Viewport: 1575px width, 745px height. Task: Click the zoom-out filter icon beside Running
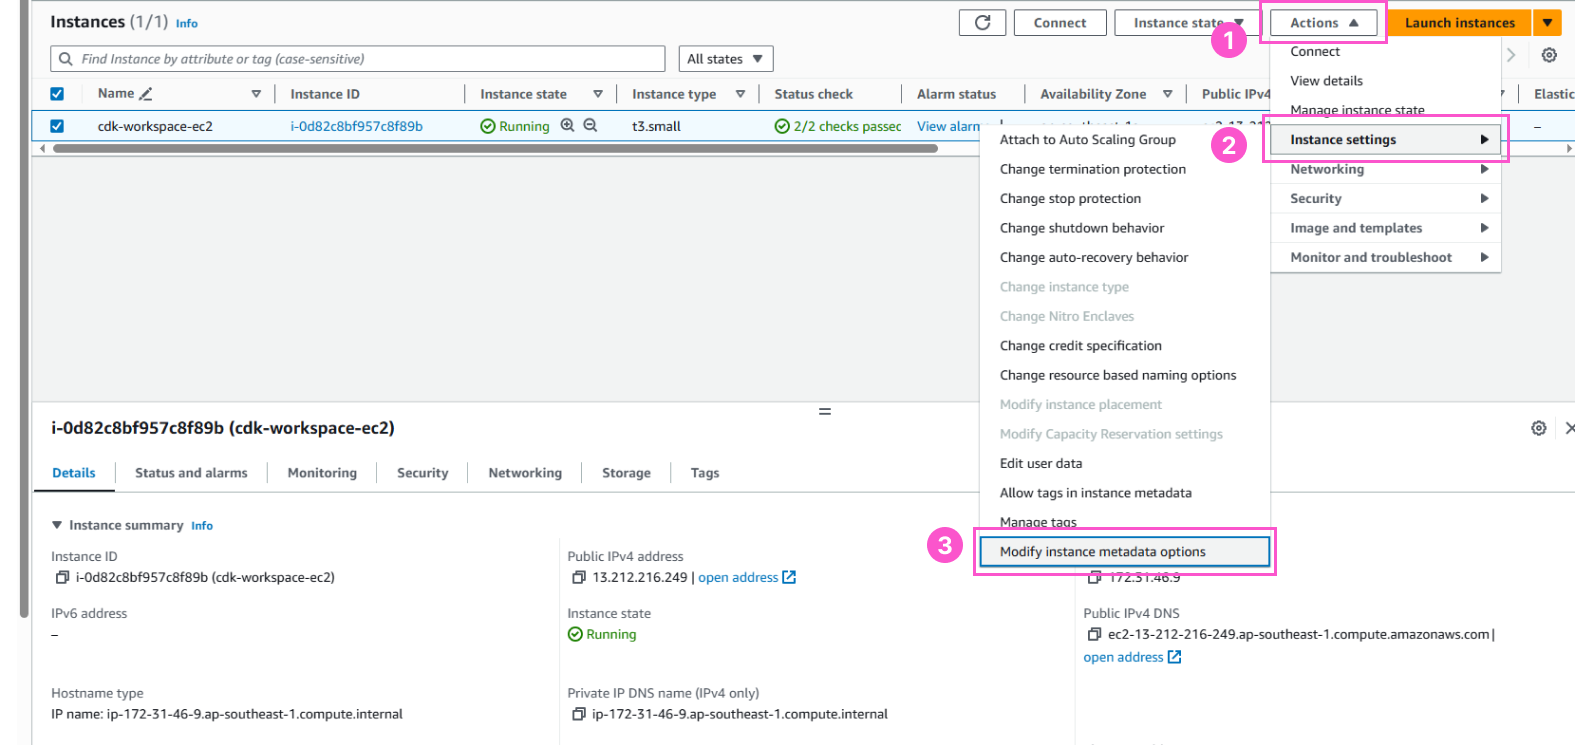pos(590,126)
